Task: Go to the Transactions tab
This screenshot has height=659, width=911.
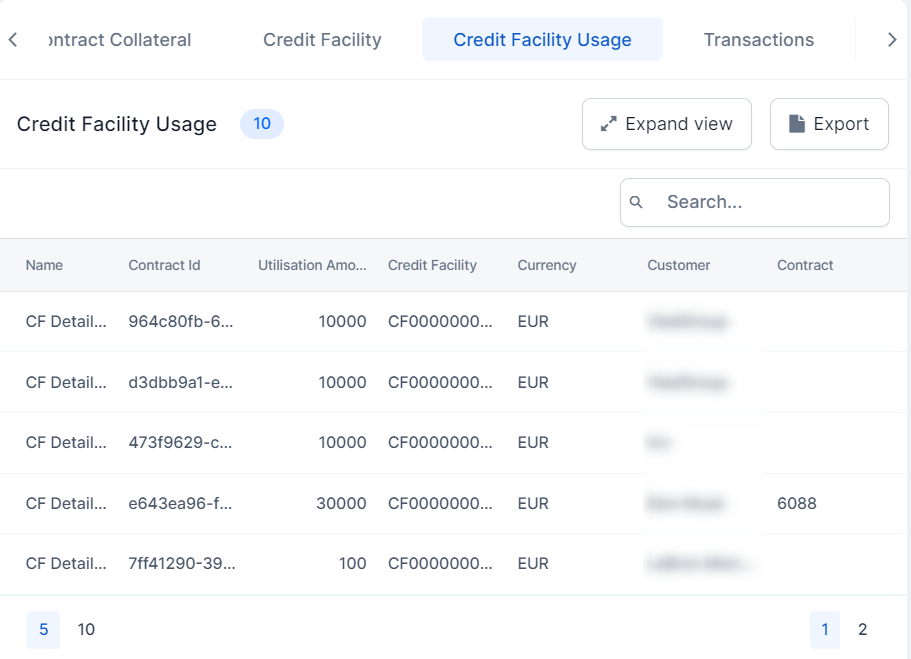Action: 758,40
